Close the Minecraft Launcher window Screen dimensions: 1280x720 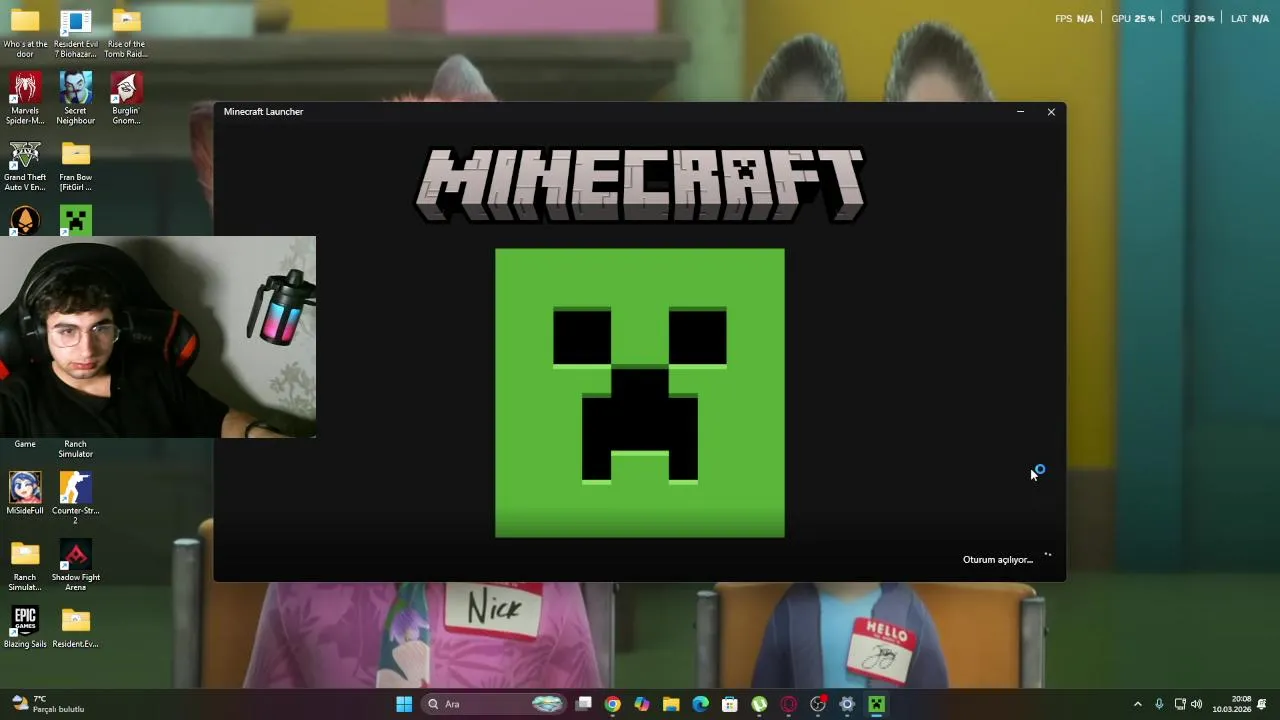click(x=1051, y=112)
